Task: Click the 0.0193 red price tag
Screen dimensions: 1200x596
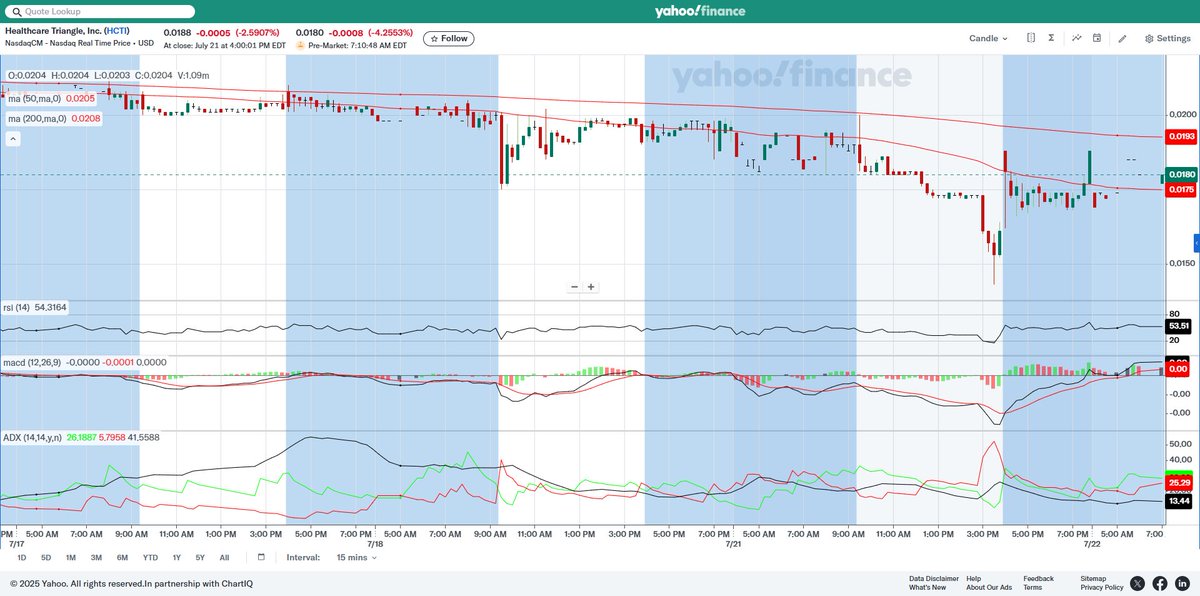Action: [x=1180, y=136]
